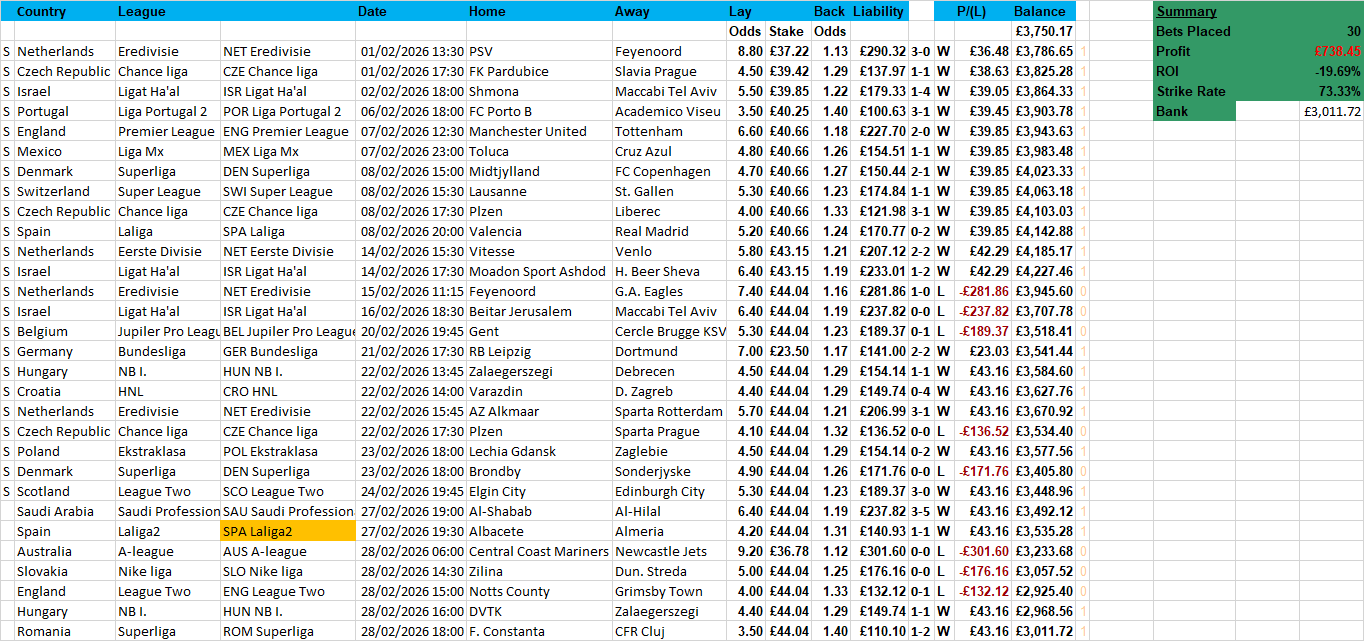Click the Summary title cell
Image resolution: width=1364 pixels, height=641 pixels.
pyautogui.click(x=1186, y=11)
